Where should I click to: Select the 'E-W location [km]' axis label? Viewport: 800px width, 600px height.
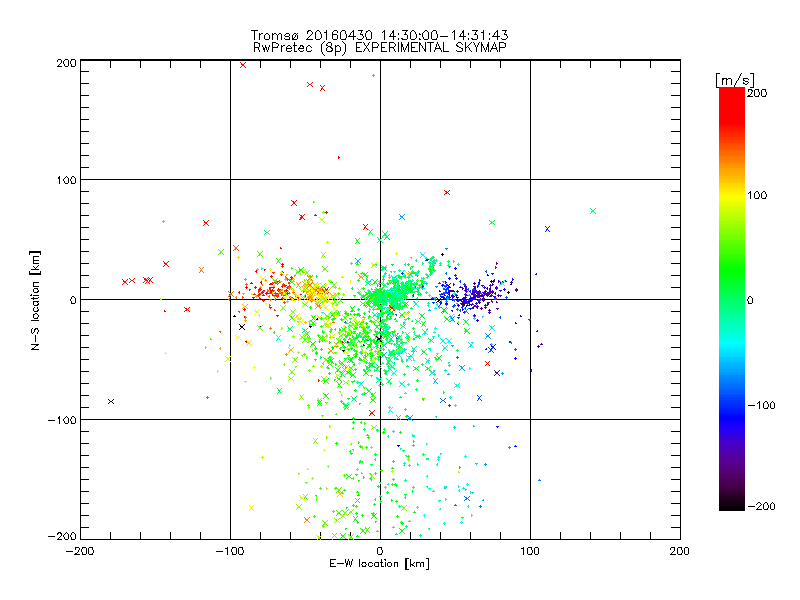tap(379, 564)
